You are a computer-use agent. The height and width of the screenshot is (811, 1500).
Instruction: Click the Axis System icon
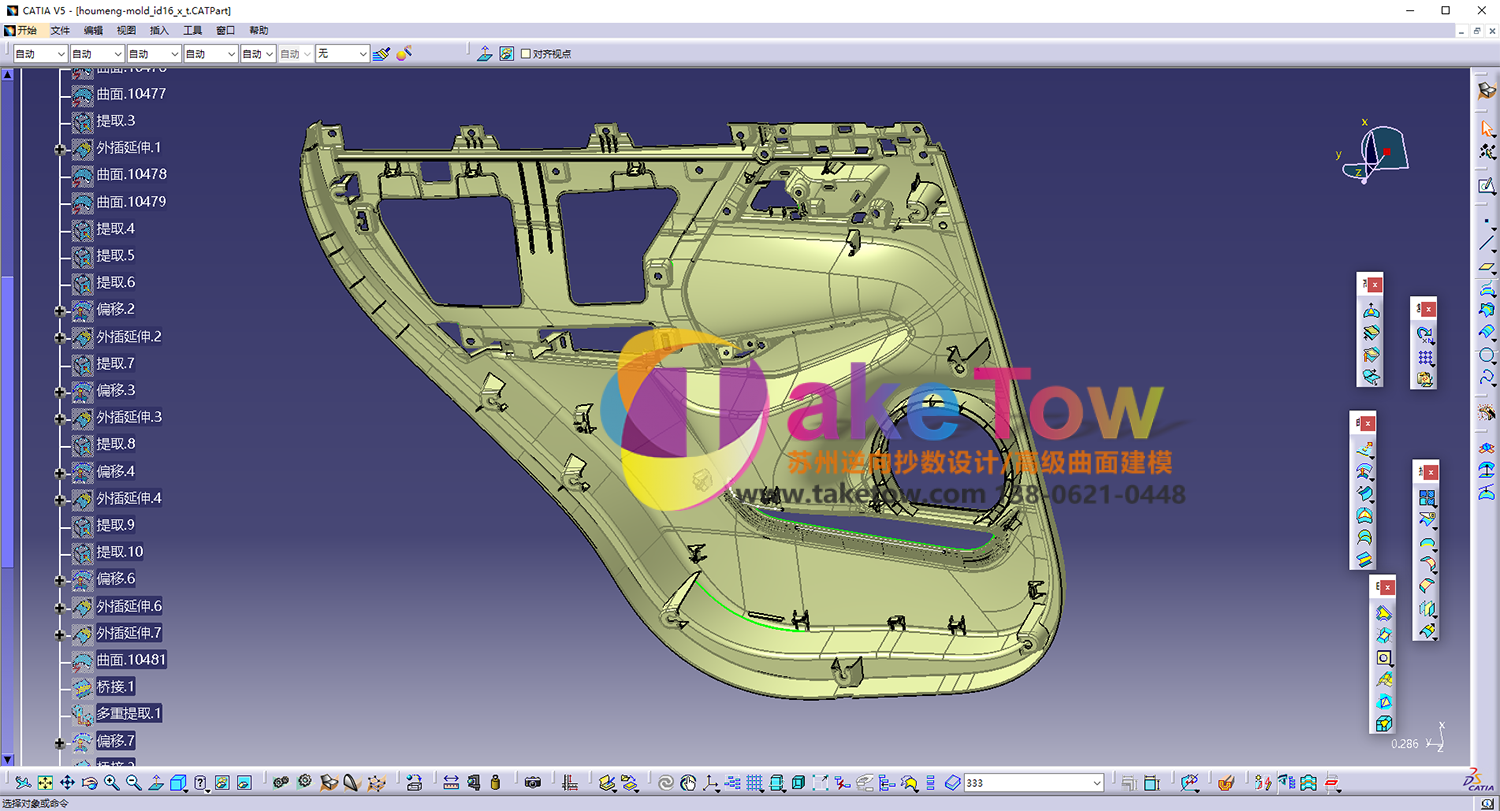click(710, 783)
